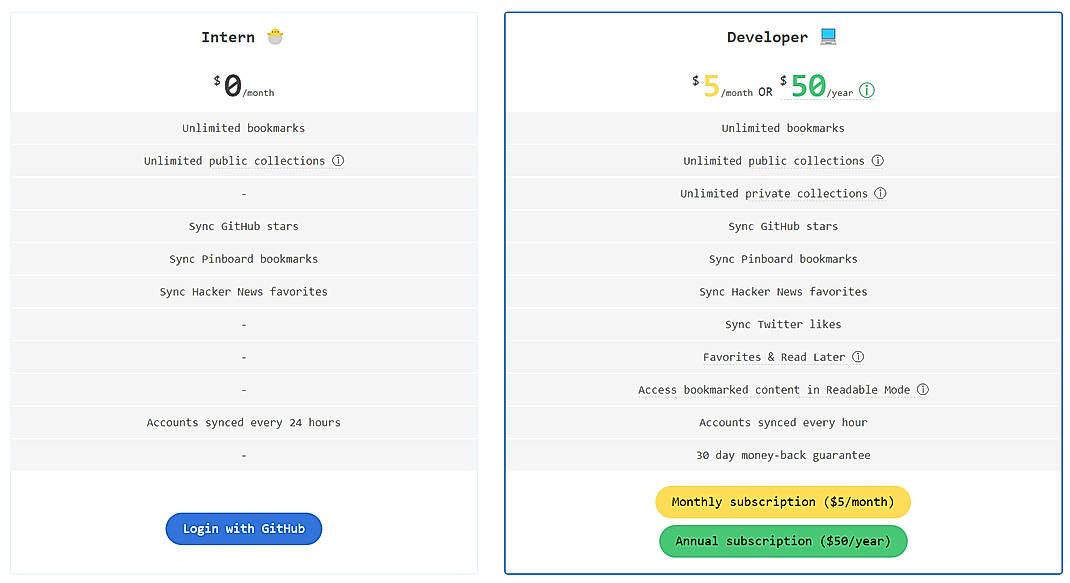Select the Monthly subscription ($5/month) button
This screenshot has height=583, width=1070.
(782, 501)
